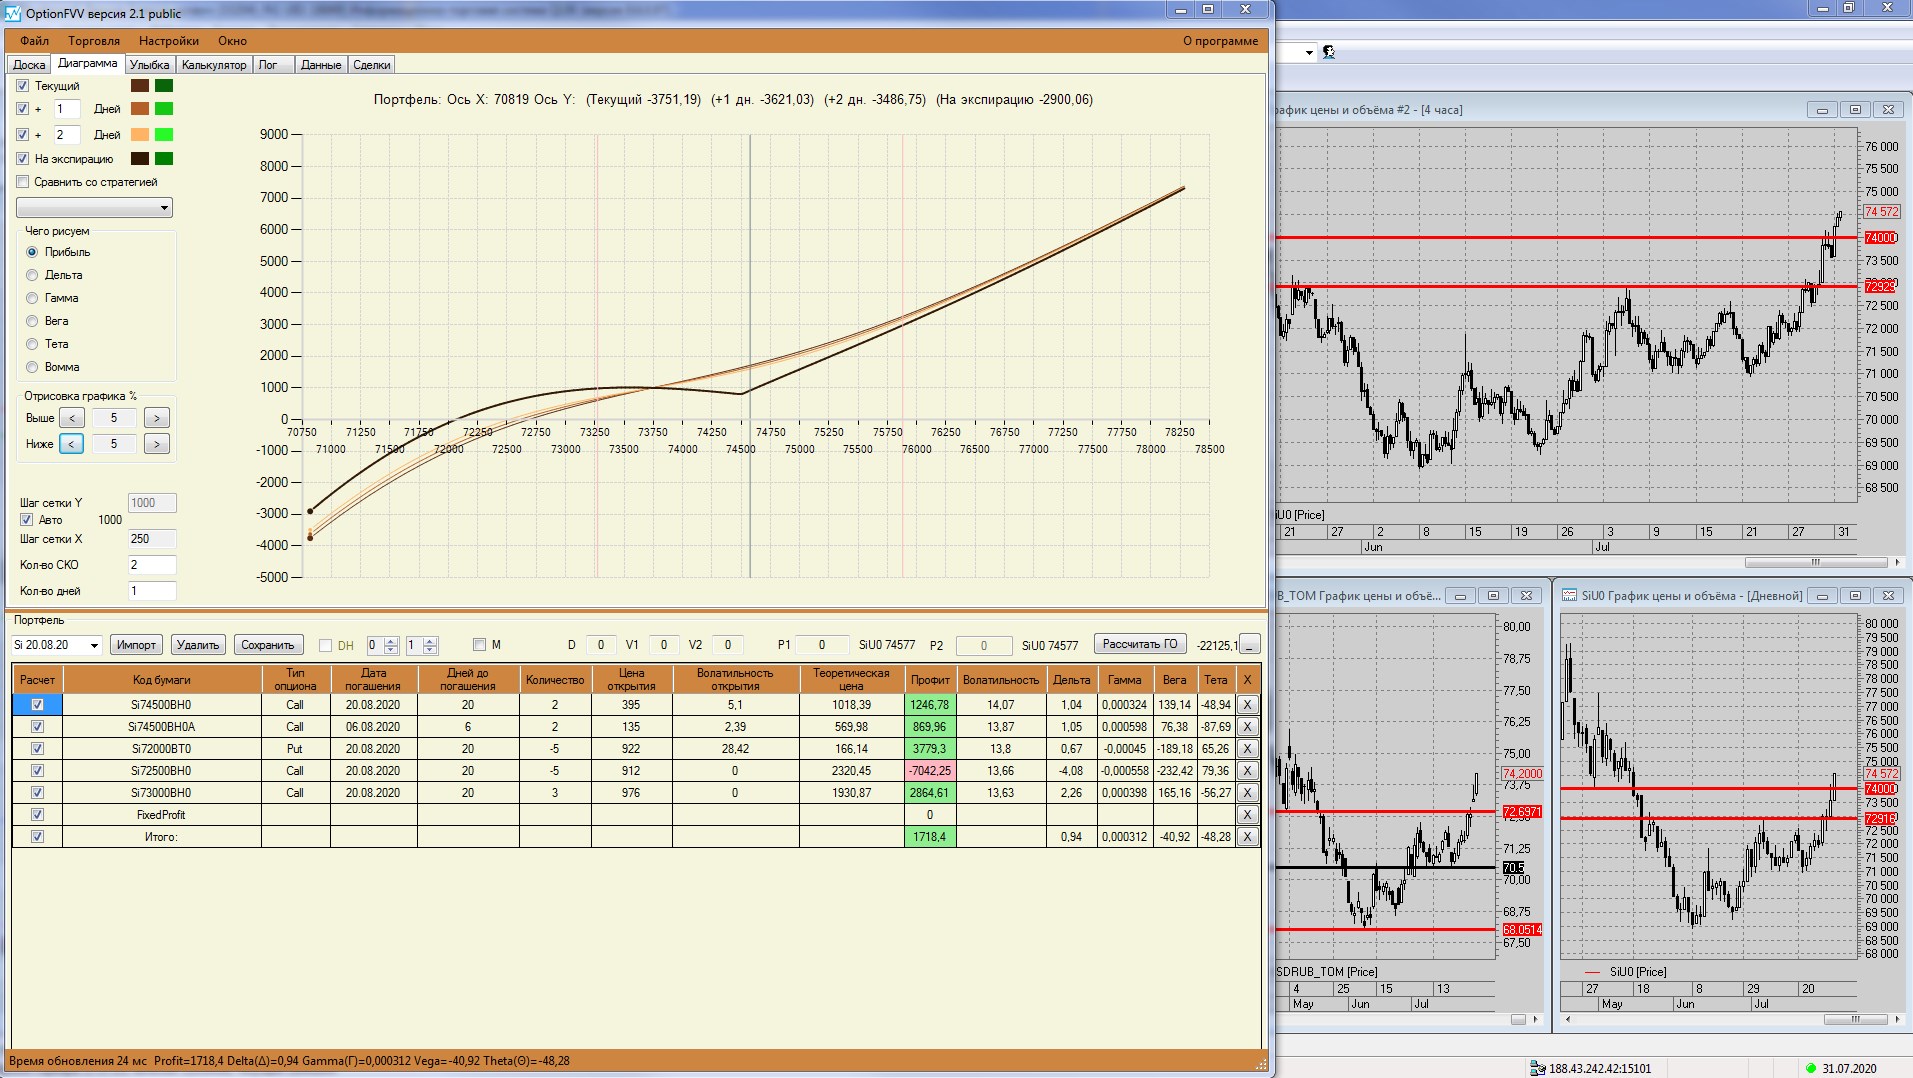Image resolution: width=1913 pixels, height=1078 pixels.
Task: Maximize the SiU0 Дневной chart window
Action: point(1855,596)
